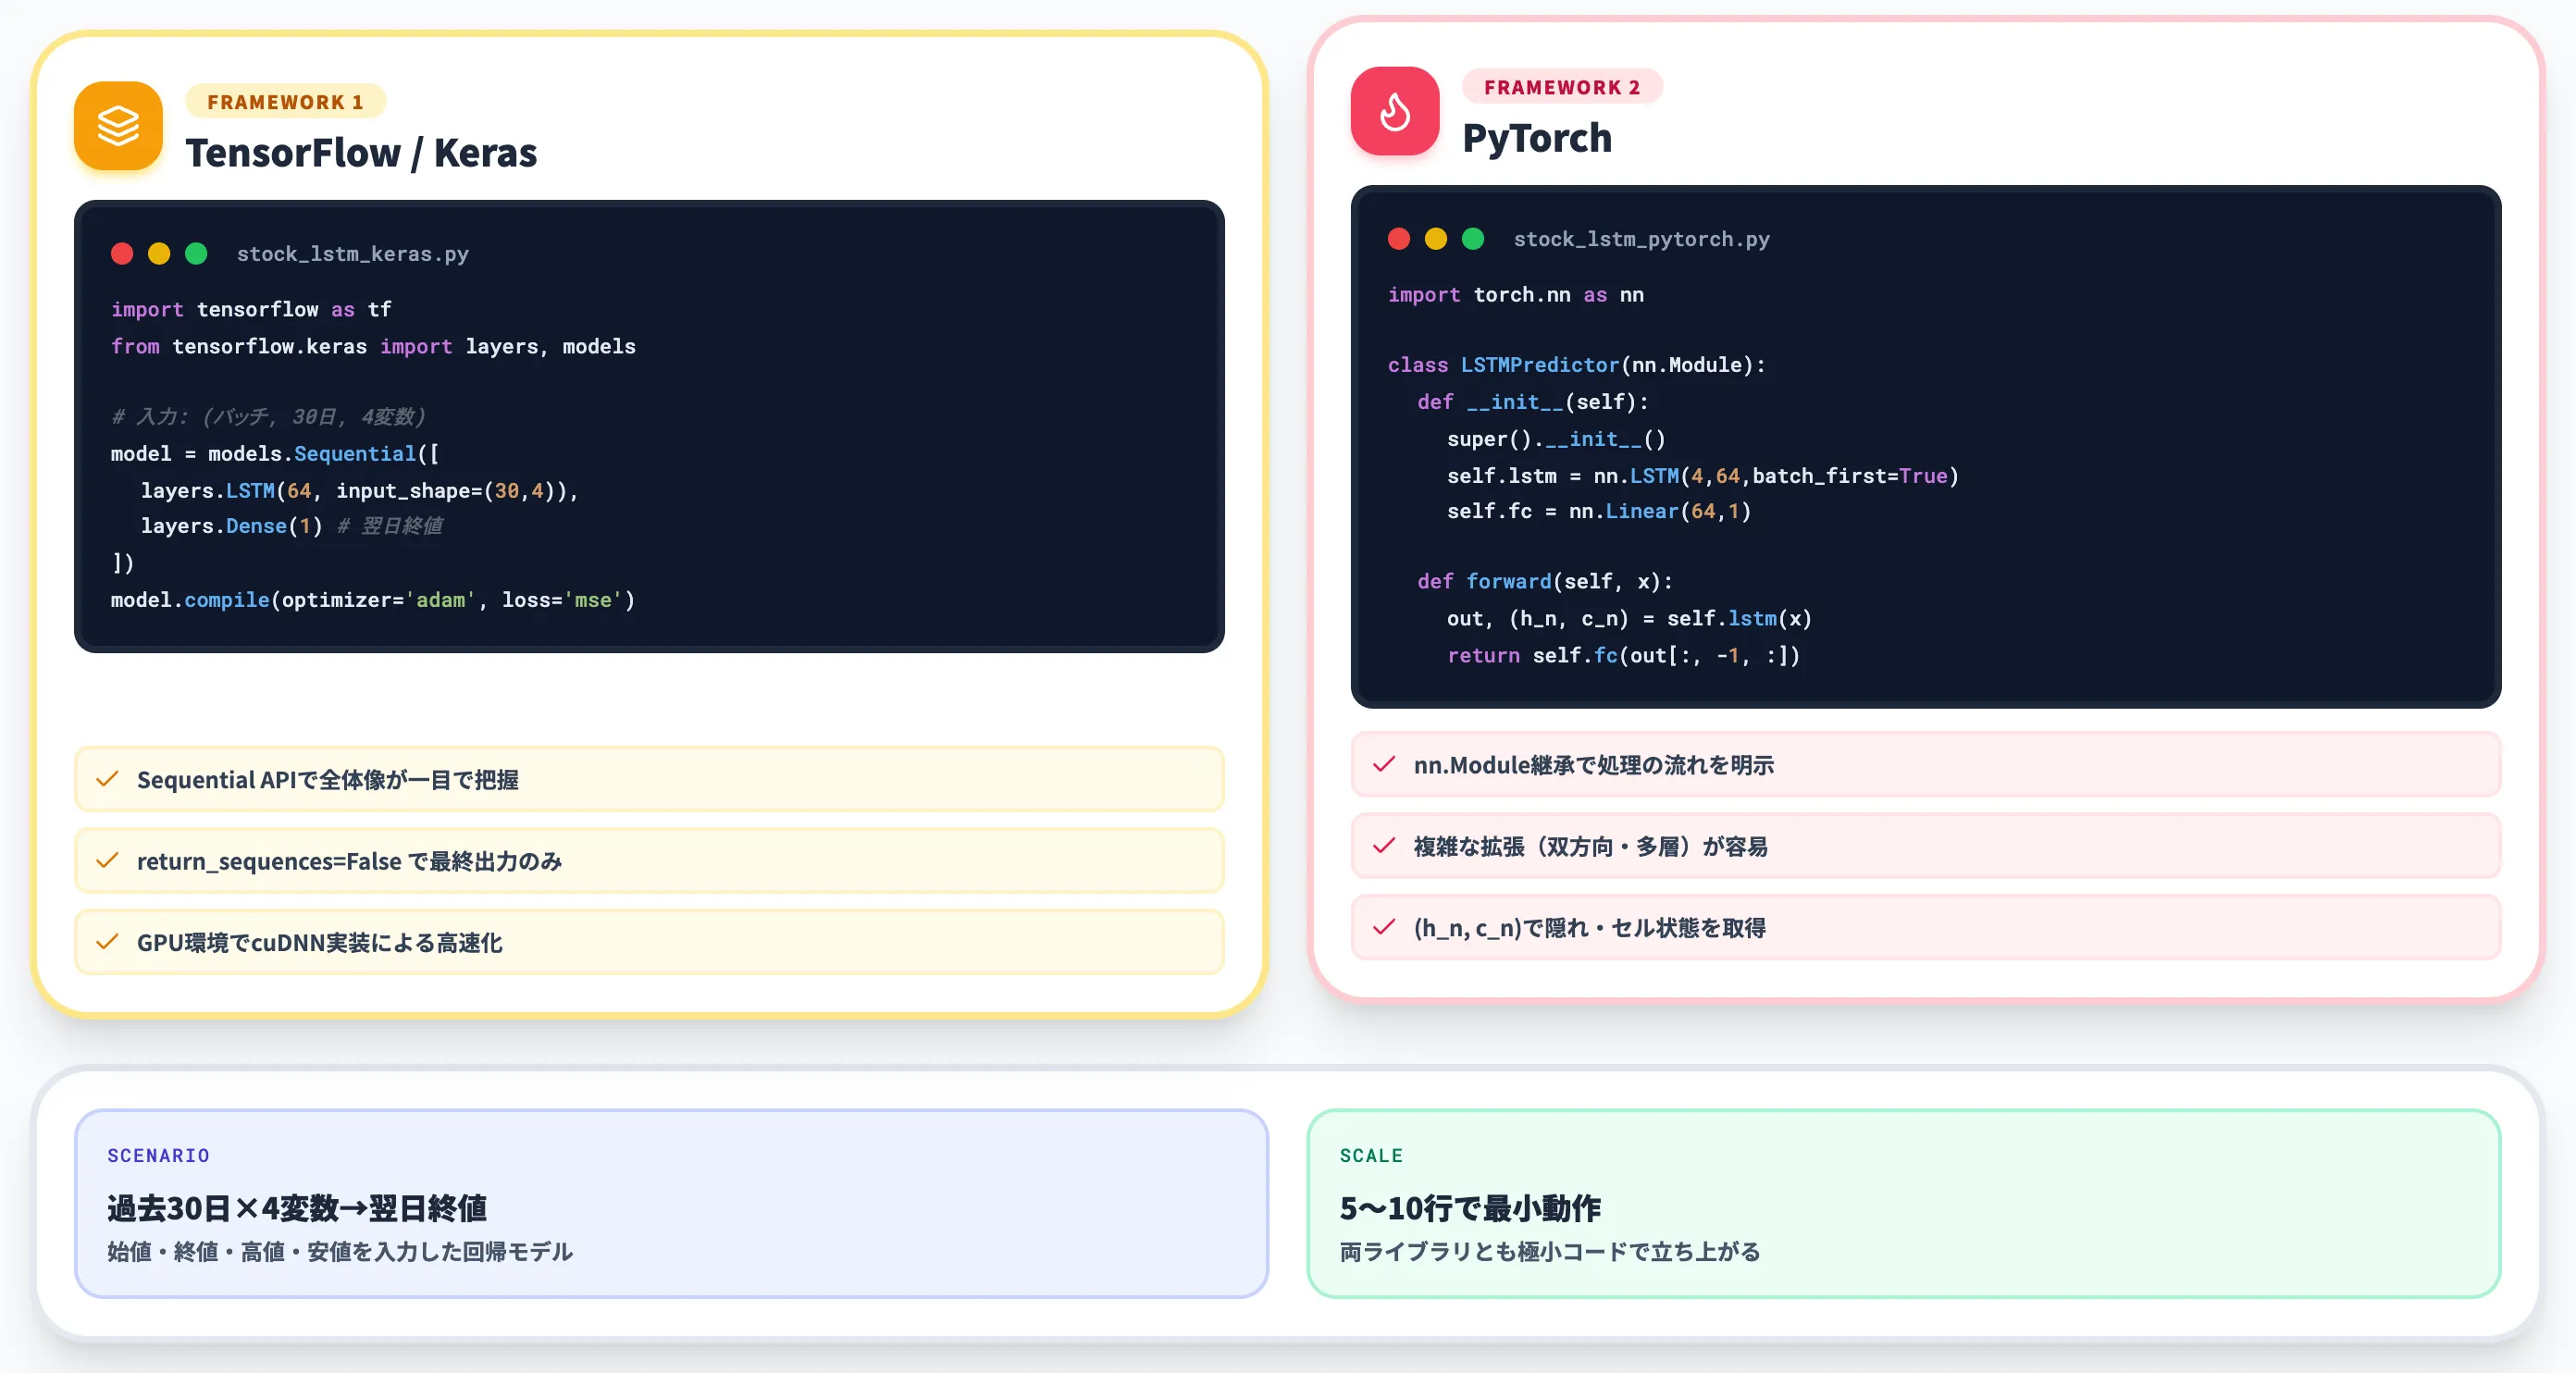
Task: Click the checkmark beside Sequential APIで全体像が一目で把握
Action: click(107, 779)
